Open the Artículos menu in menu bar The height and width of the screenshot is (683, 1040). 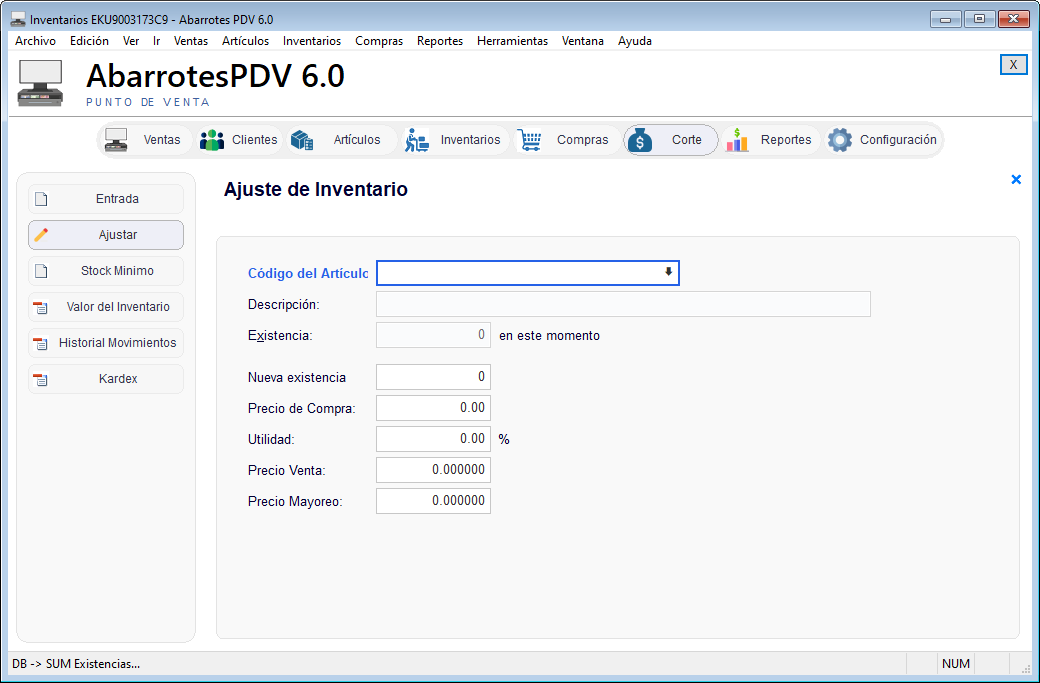245,41
